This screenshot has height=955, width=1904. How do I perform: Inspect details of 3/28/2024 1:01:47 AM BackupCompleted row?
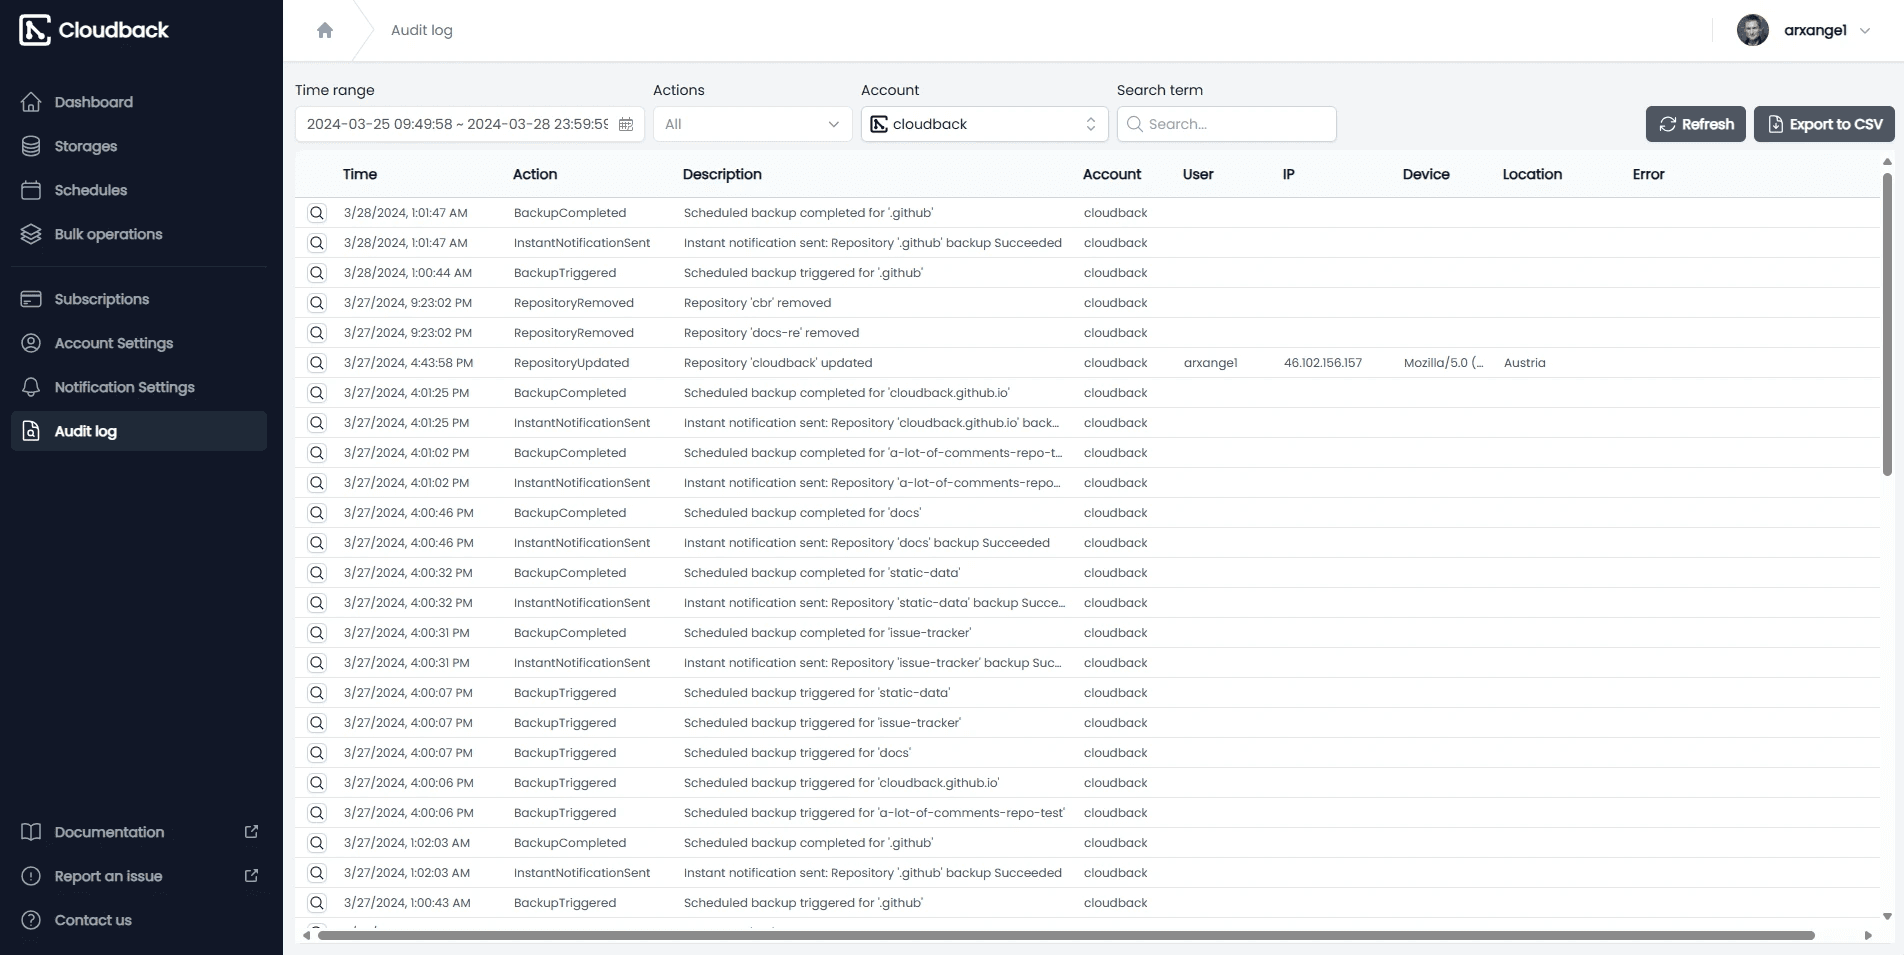(x=317, y=213)
